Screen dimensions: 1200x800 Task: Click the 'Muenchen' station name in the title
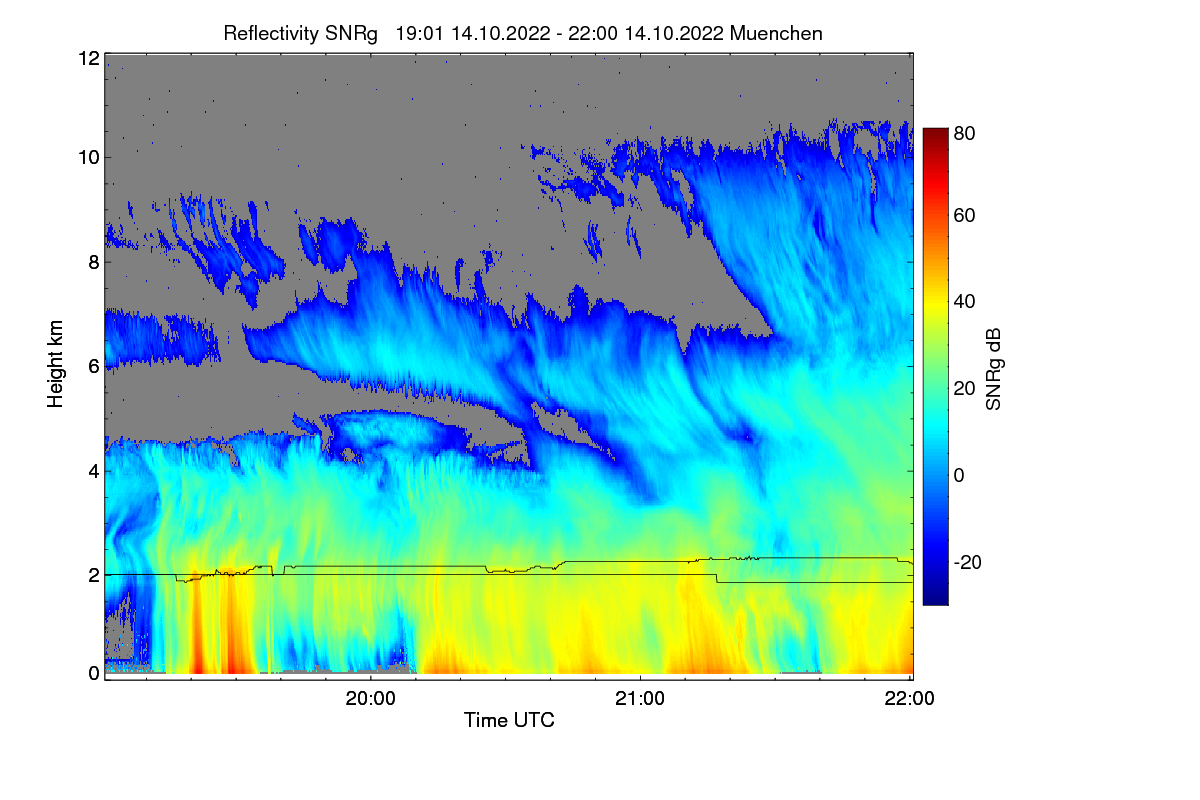(x=777, y=33)
